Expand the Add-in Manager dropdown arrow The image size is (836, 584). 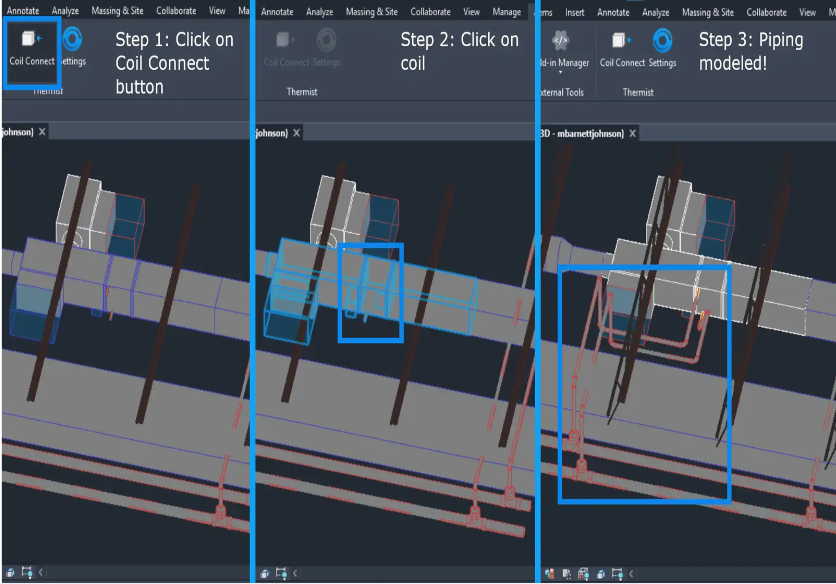[x=560, y=72]
